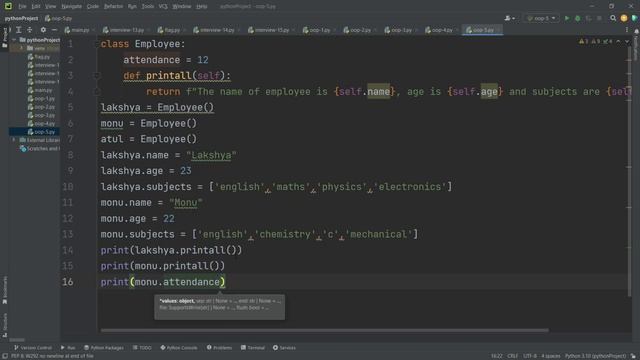Open the Tools menu
640x360 pixels.
point(147,6)
